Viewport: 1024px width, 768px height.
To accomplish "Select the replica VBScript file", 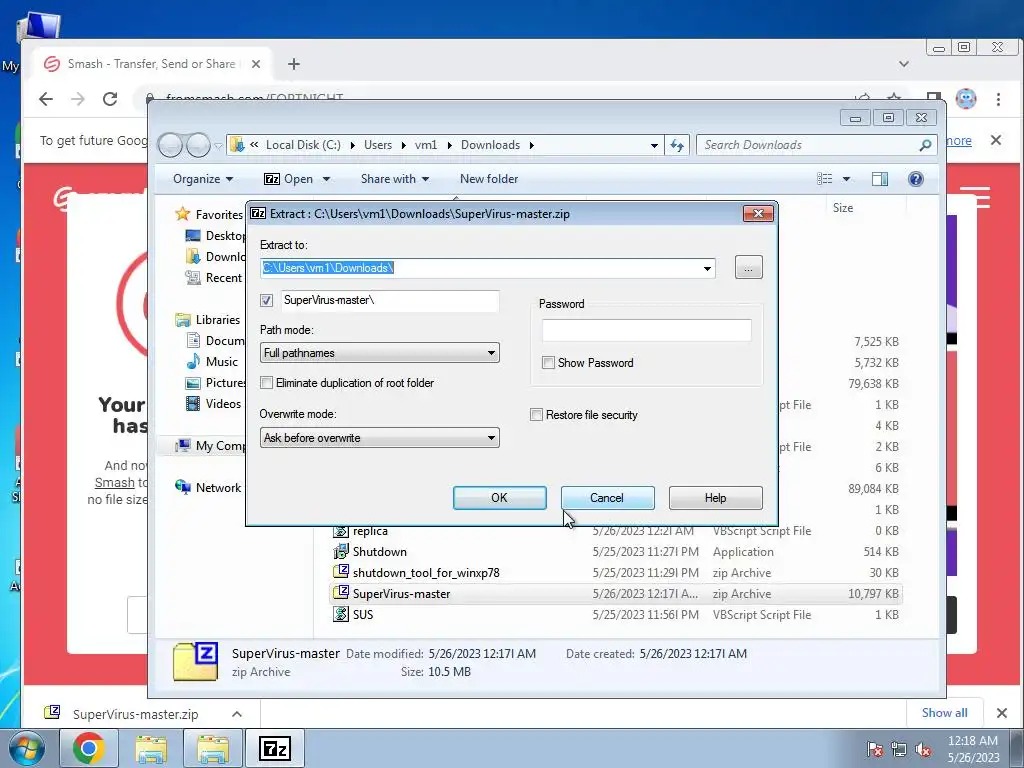I will pos(370,531).
